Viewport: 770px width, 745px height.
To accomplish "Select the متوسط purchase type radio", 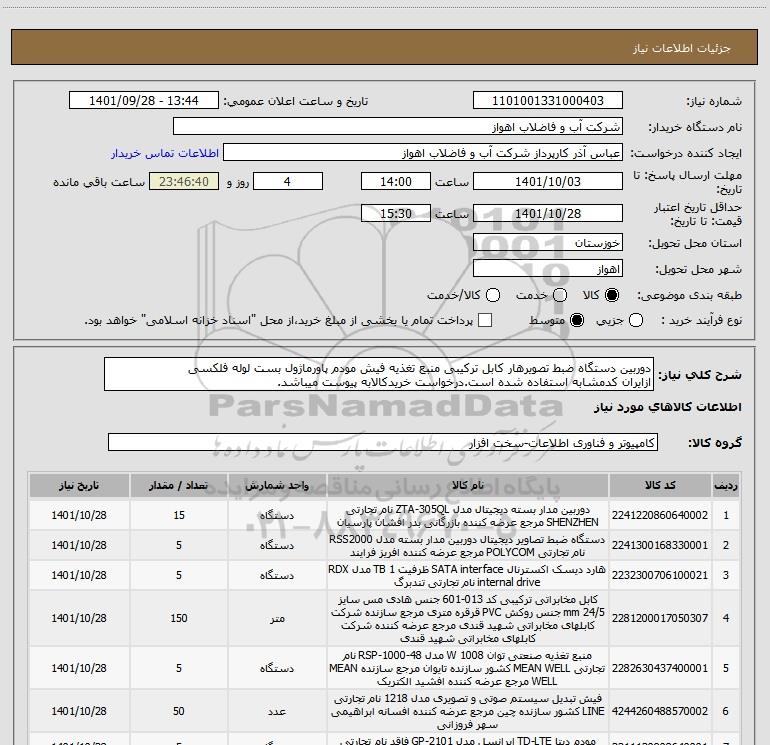I will (577, 320).
